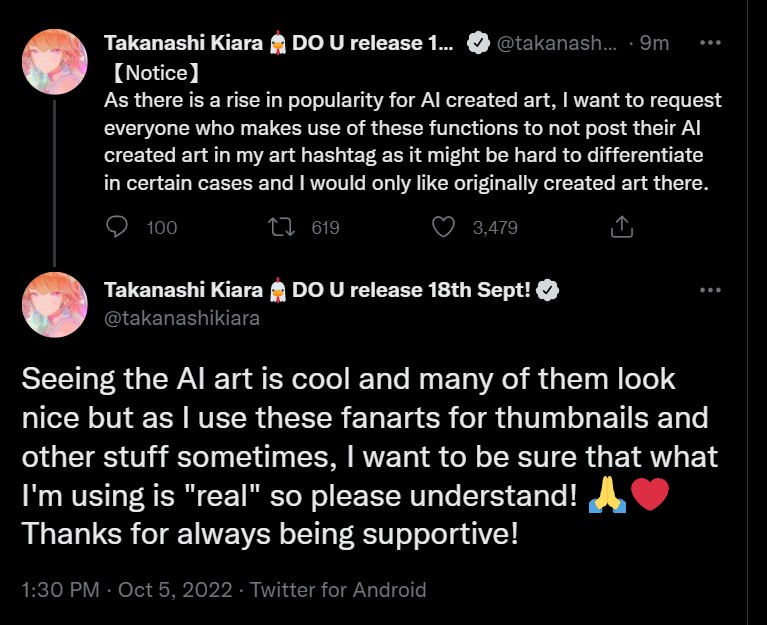Expand second tweet's three-dot more menu
This screenshot has width=767, height=625.
(709, 291)
